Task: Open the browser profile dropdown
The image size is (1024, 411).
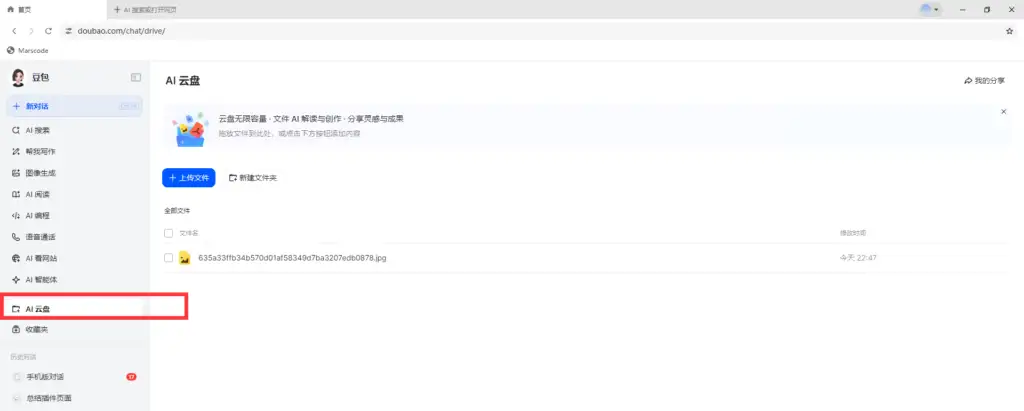Action: click(930, 10)
